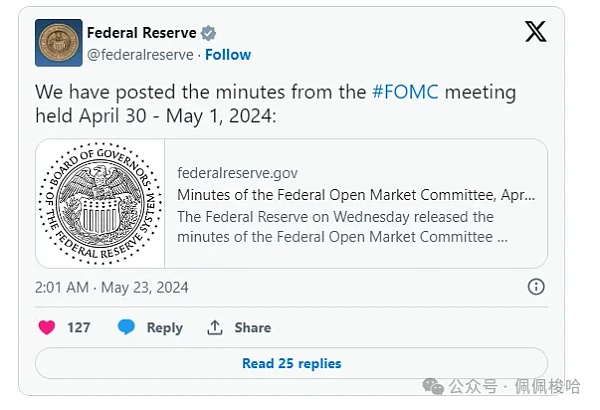Image resolution: width=600 pixels, height=410 pixels.
Task: Click the federalreserve.gov domain in card
Action: pos(237,173)
